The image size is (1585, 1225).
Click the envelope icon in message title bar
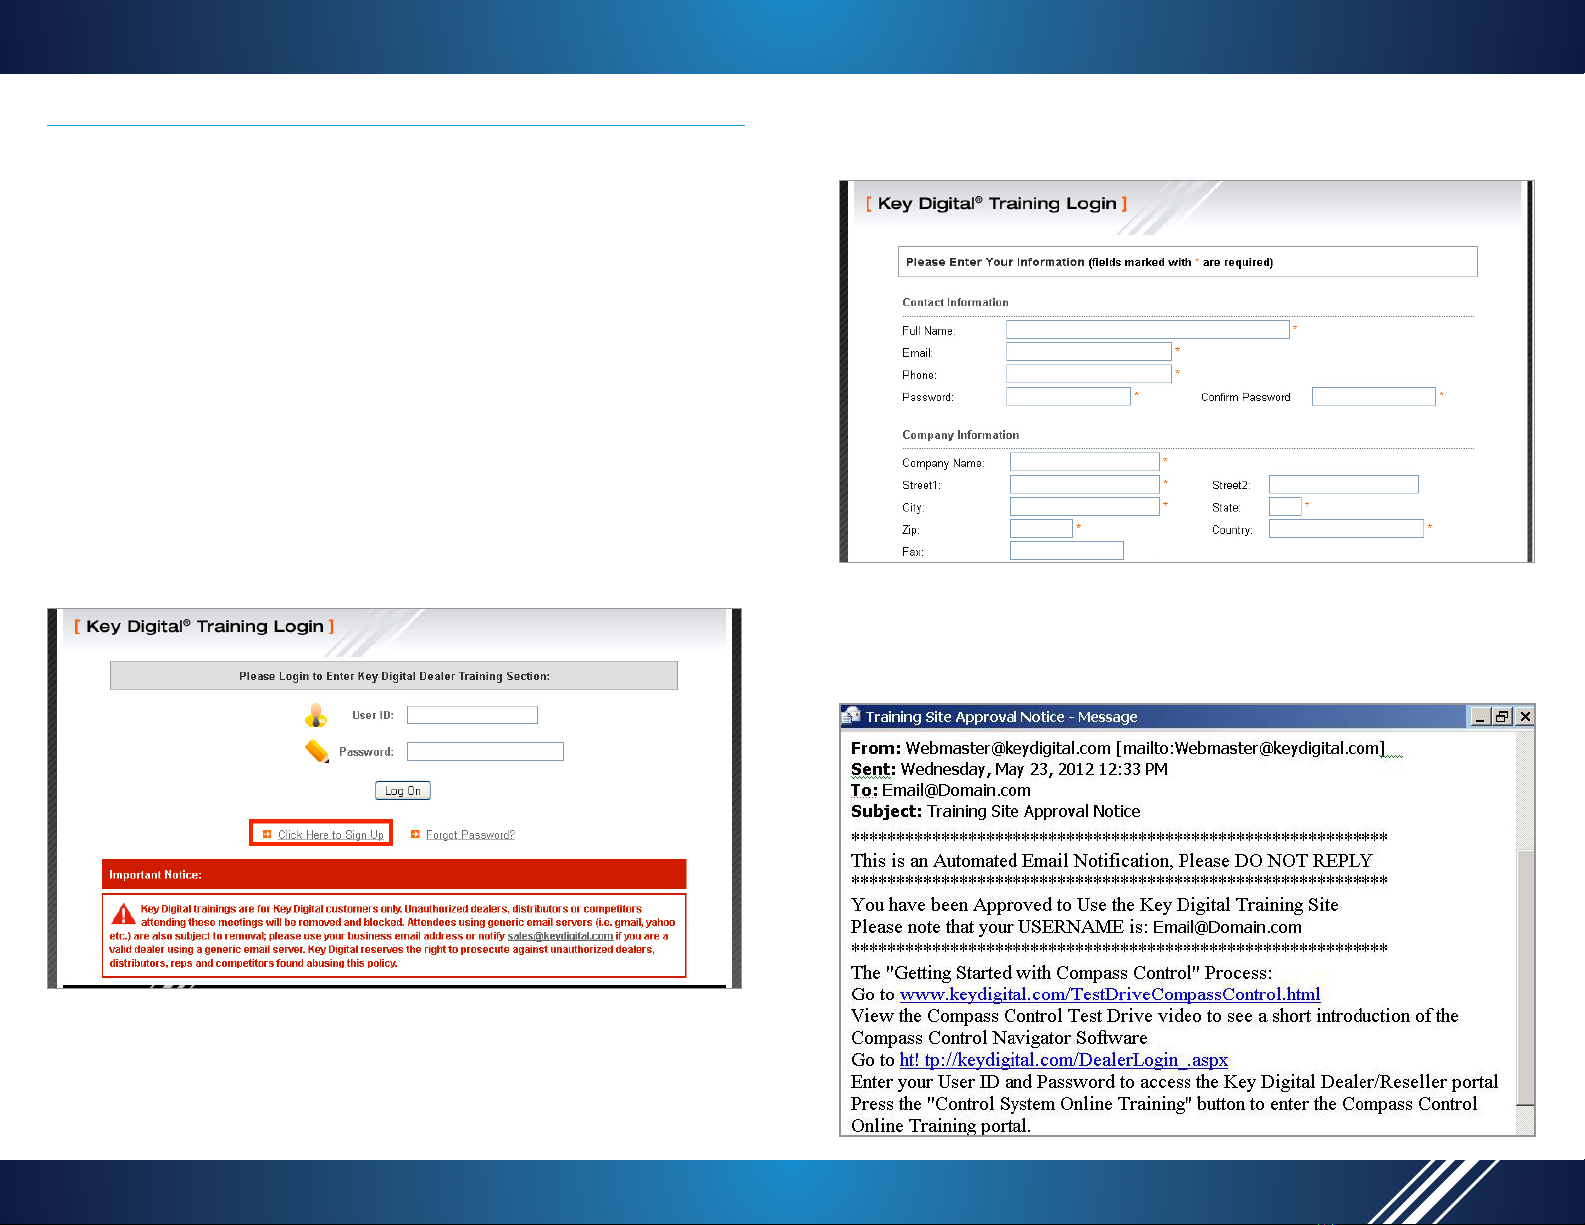[852, 716]
